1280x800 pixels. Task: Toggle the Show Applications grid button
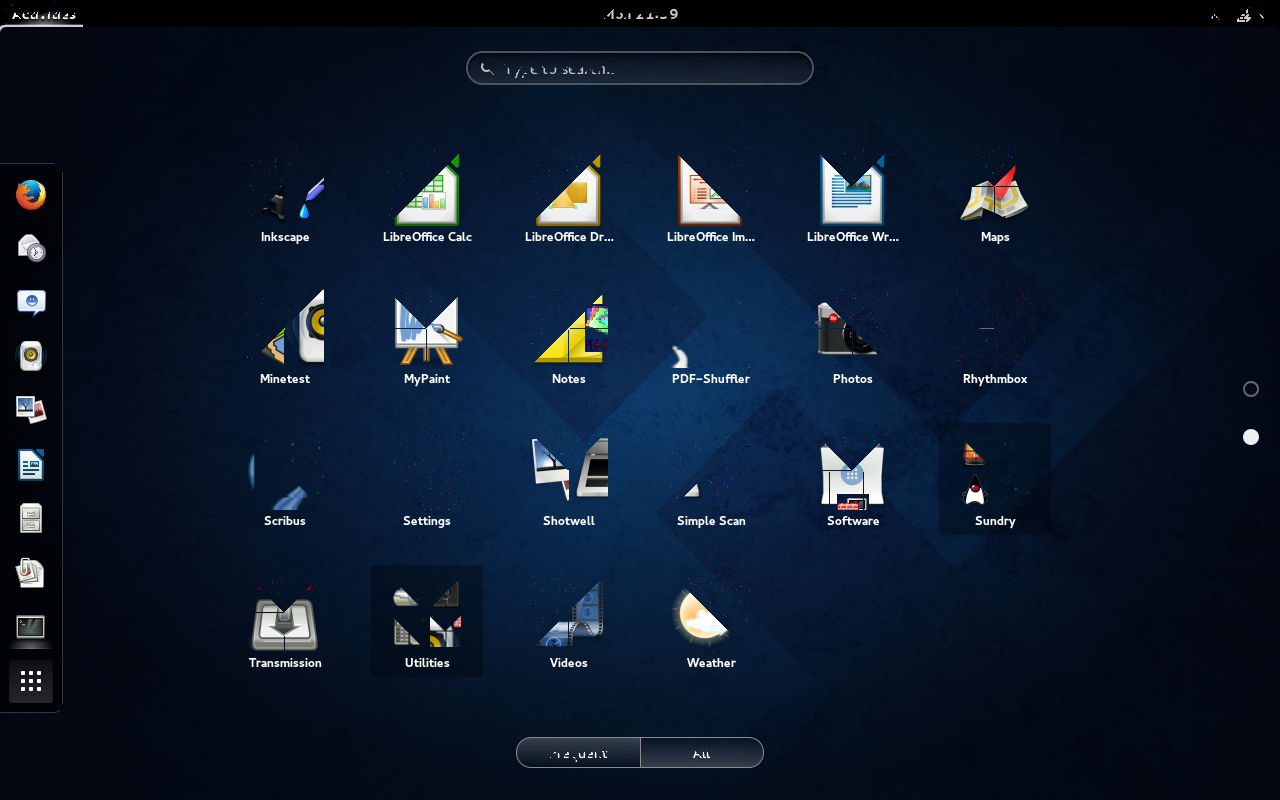[31, 682]
